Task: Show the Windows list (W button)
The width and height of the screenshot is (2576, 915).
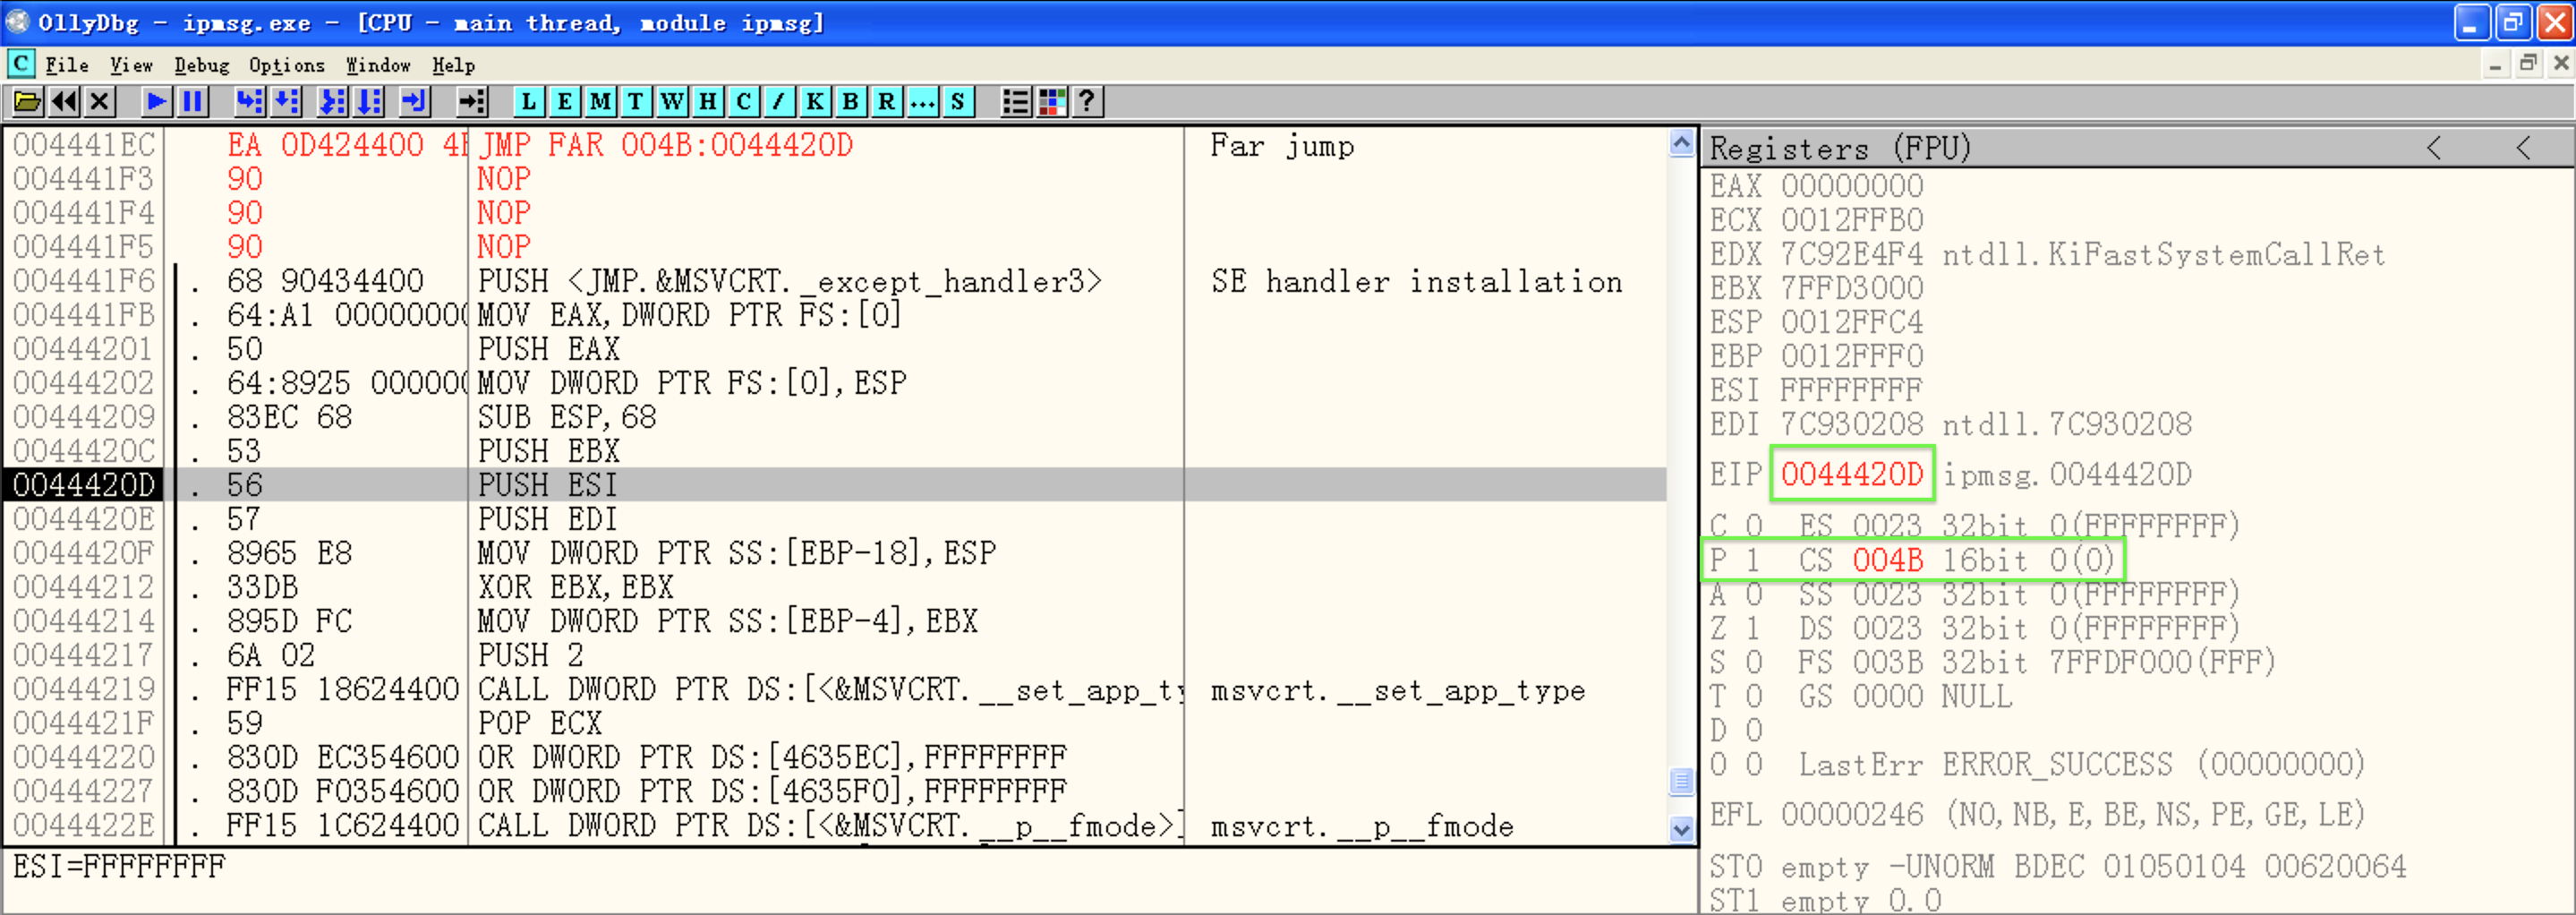Action: [x=672, y=101]
